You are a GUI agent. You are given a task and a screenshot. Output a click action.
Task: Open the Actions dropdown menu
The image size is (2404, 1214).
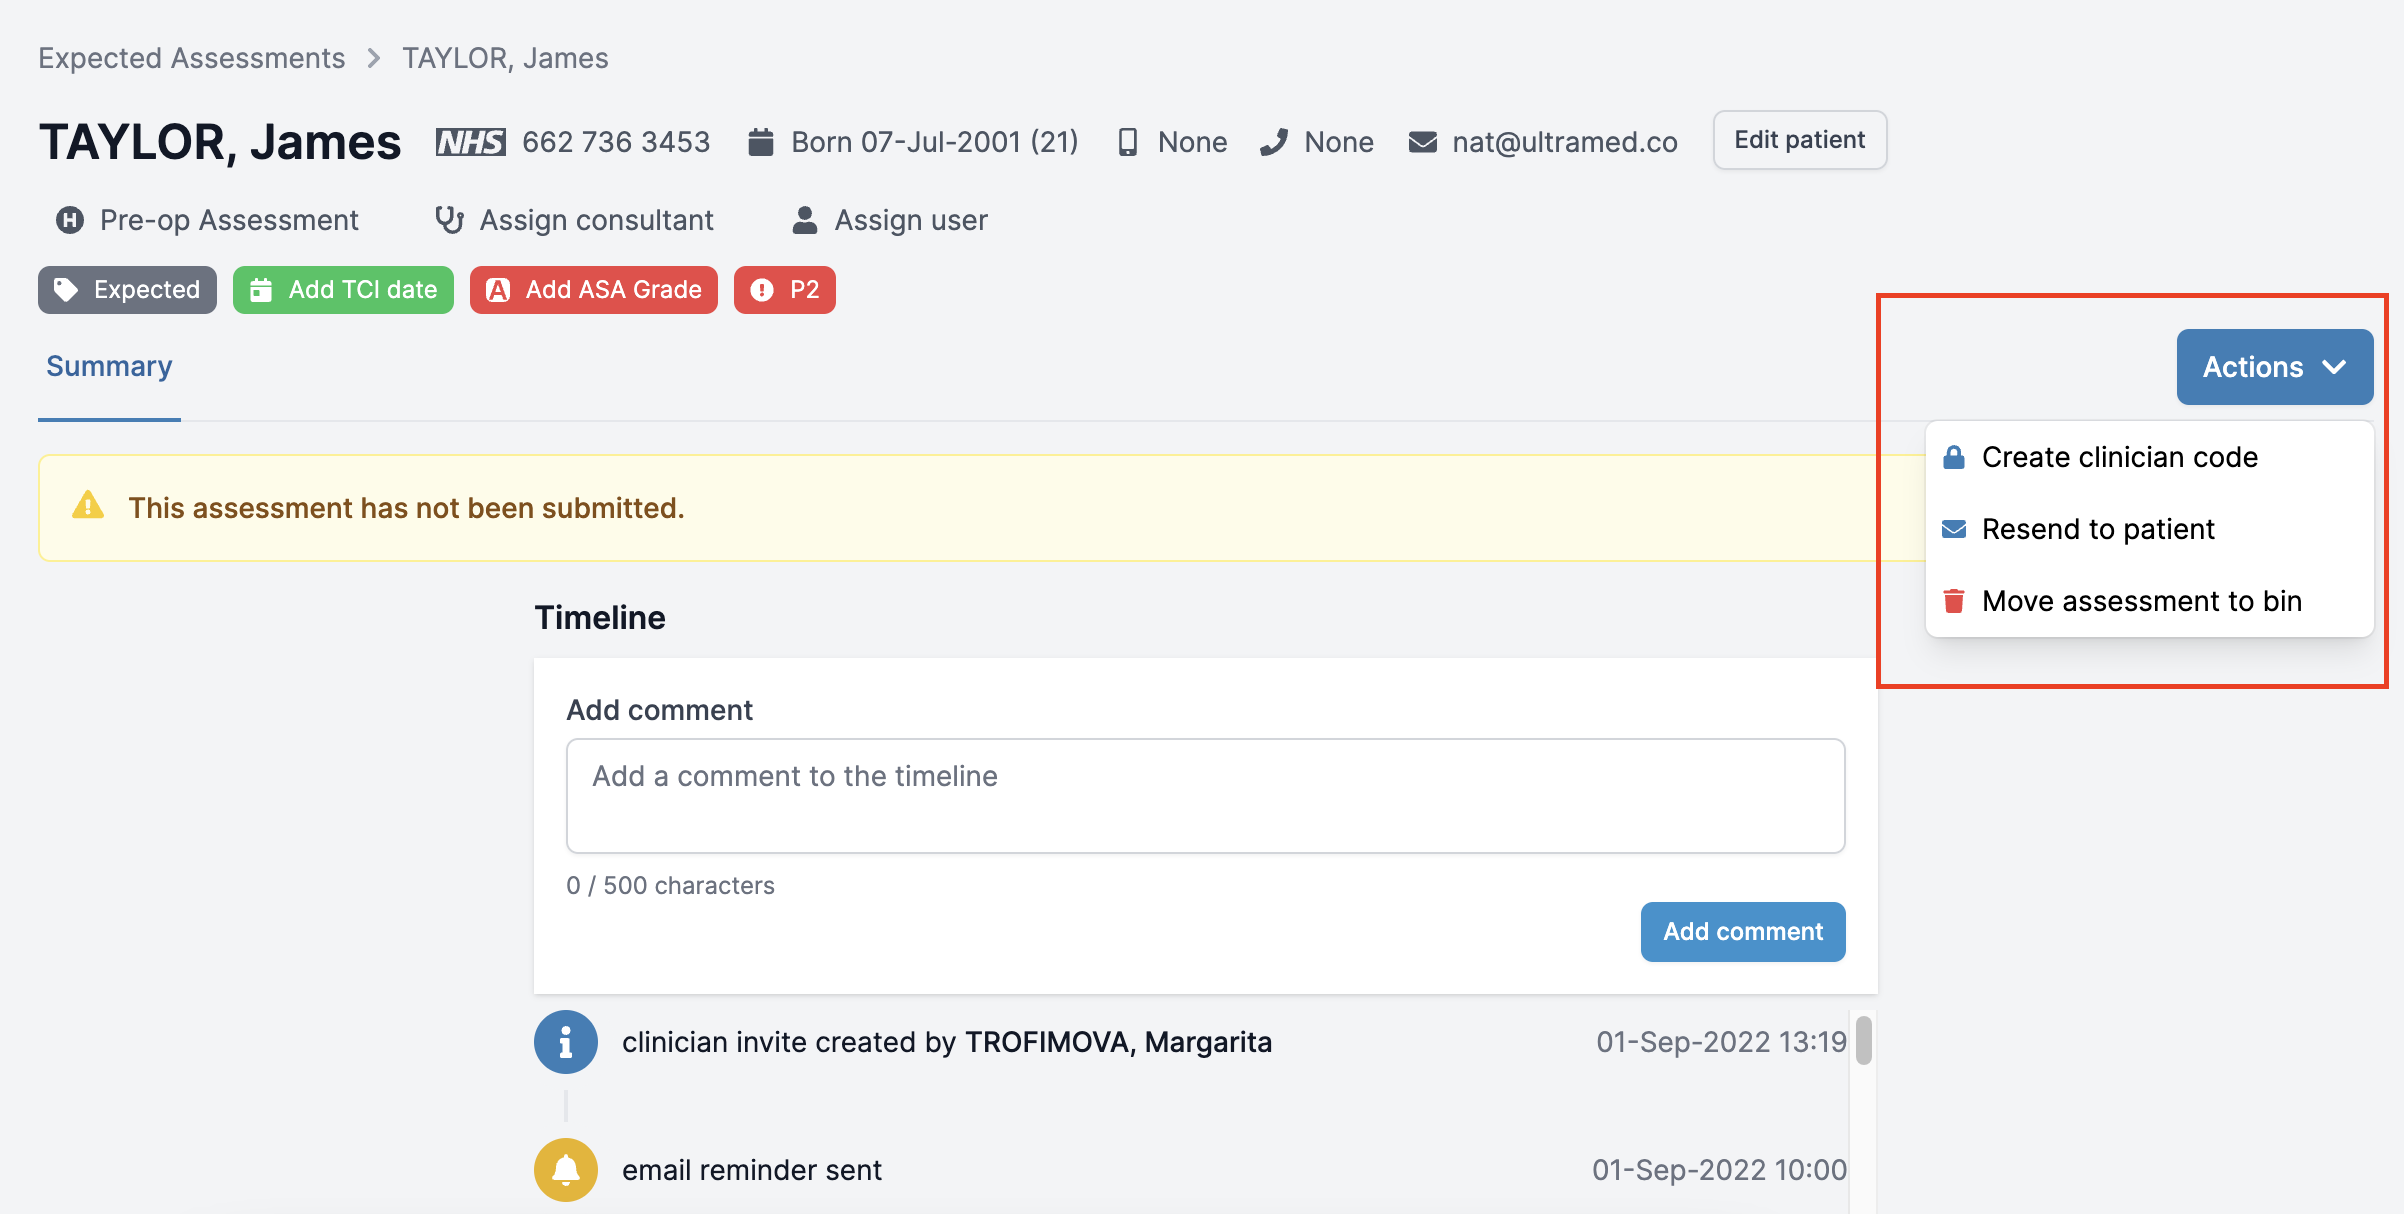pos(2273,367)
